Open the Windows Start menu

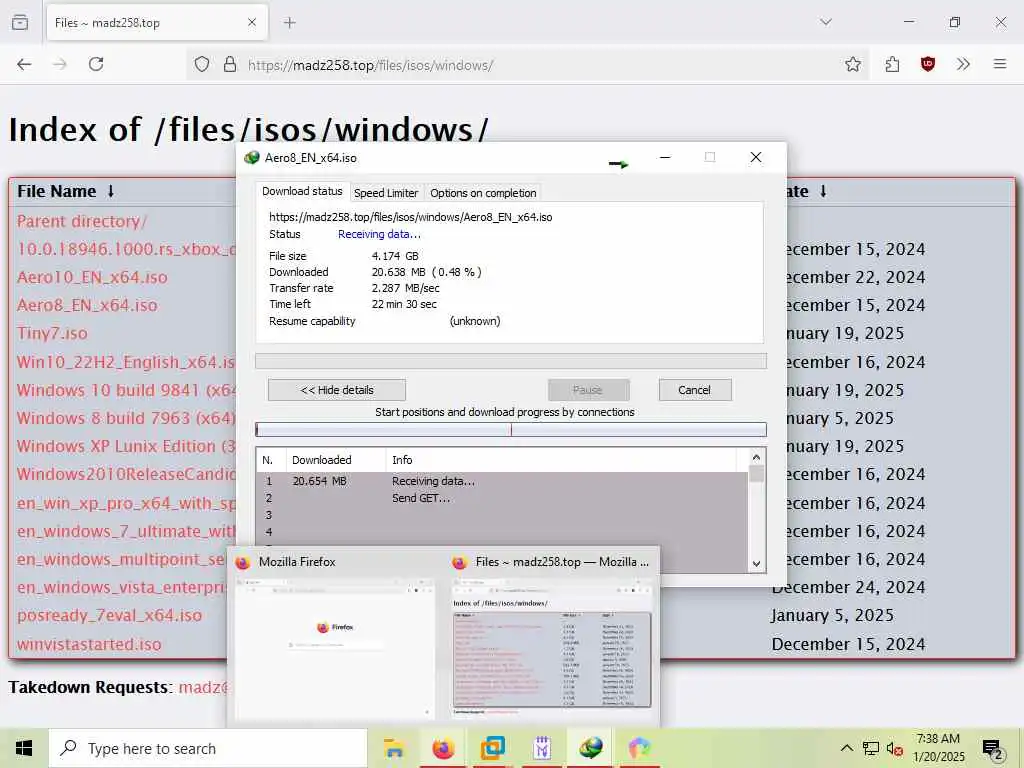pos(24,748)
